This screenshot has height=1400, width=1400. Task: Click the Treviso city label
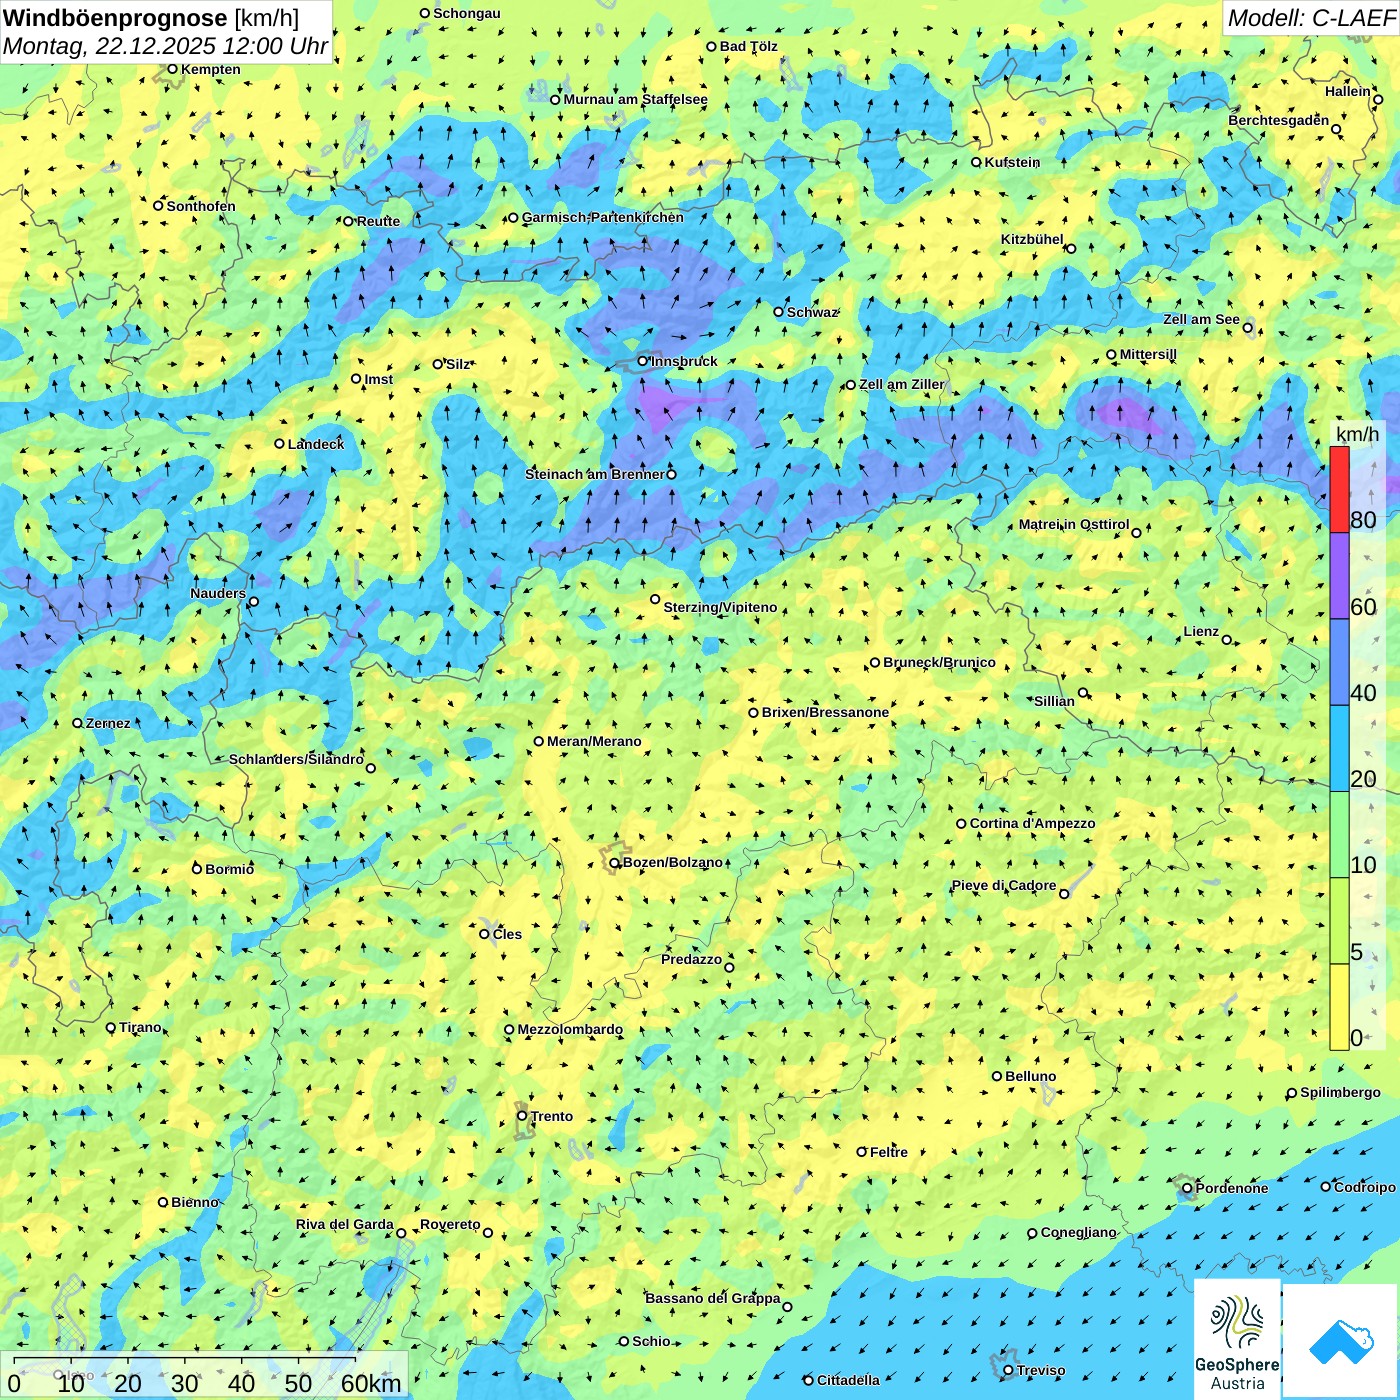click(x=1041, y=1370)
